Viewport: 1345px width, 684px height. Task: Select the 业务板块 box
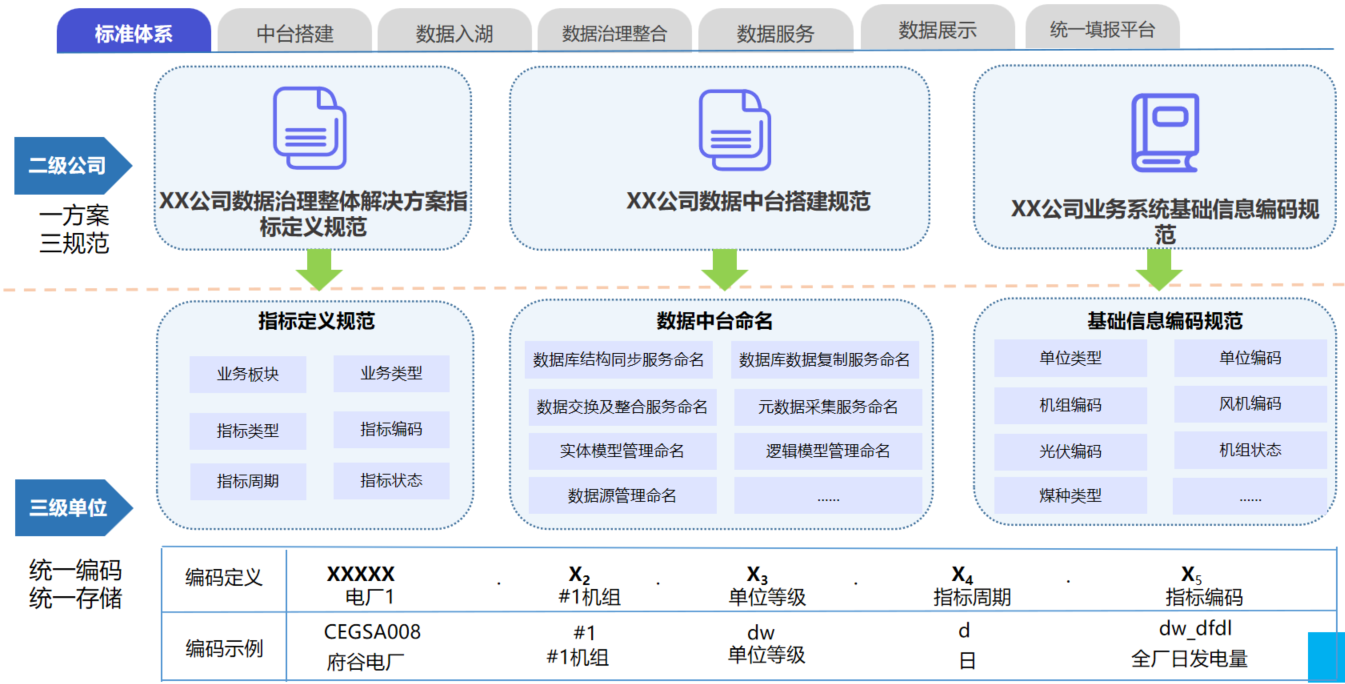(248, 374)
